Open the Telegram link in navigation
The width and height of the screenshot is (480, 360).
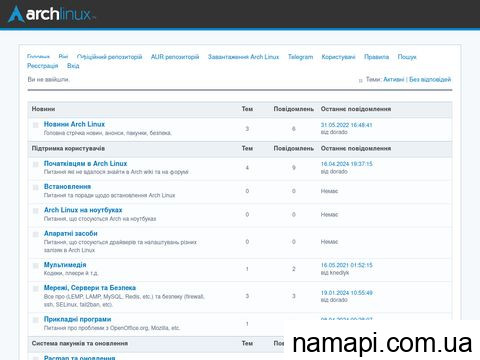coord(300,57)
